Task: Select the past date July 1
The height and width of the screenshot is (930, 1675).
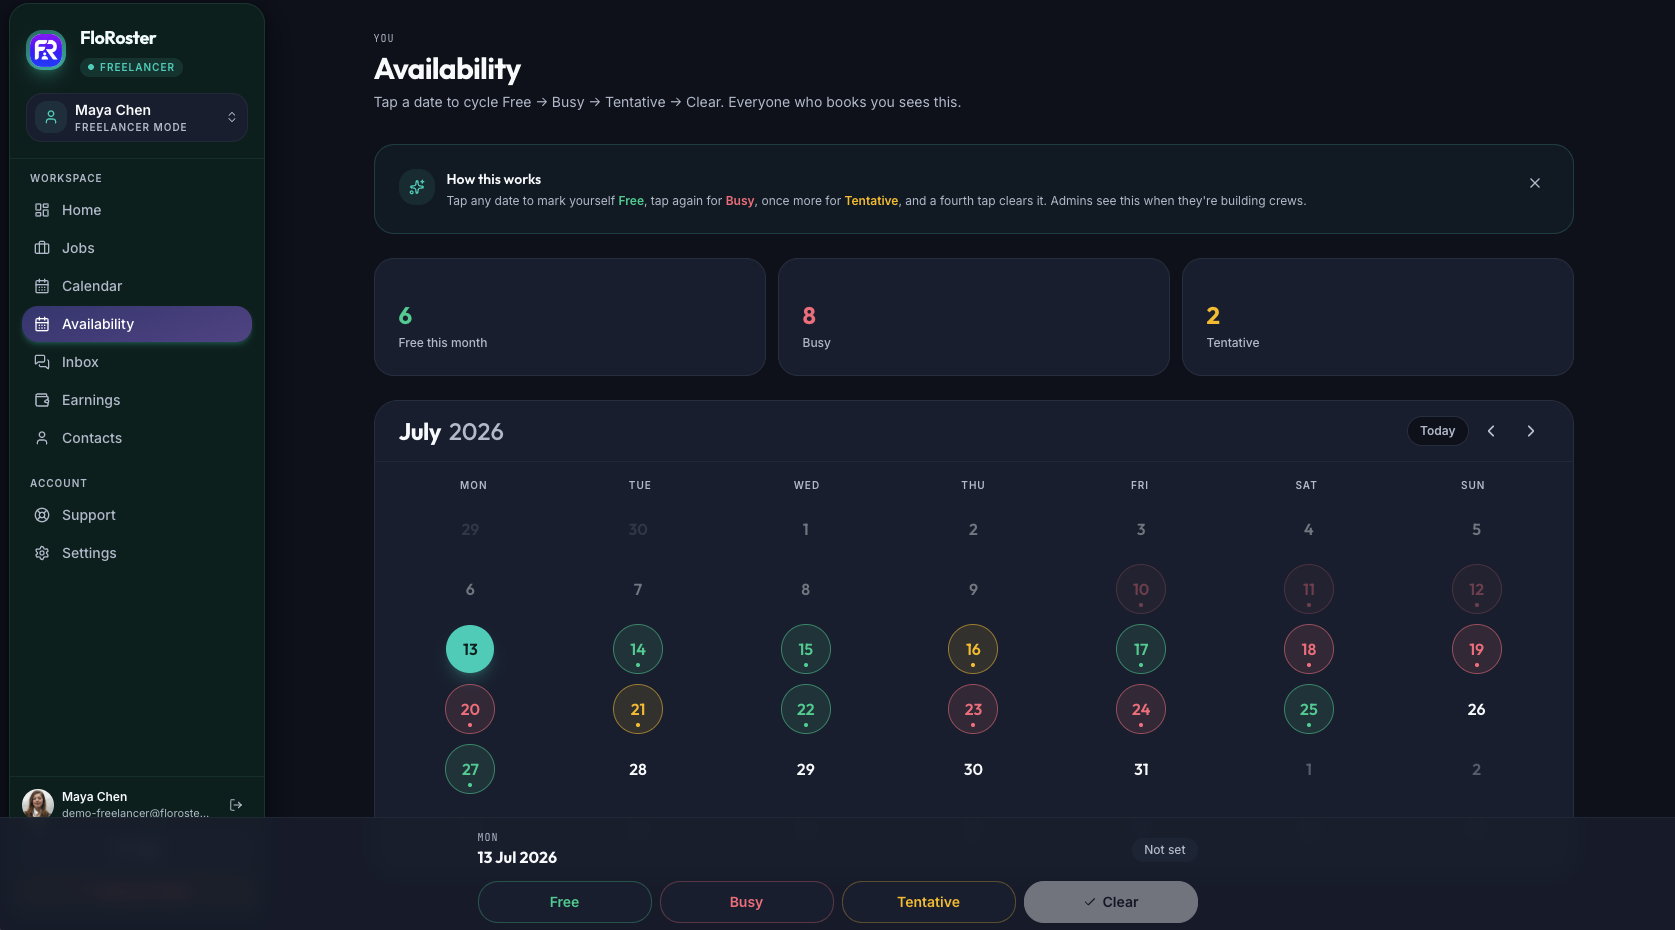Action: (x=806, y=529)
